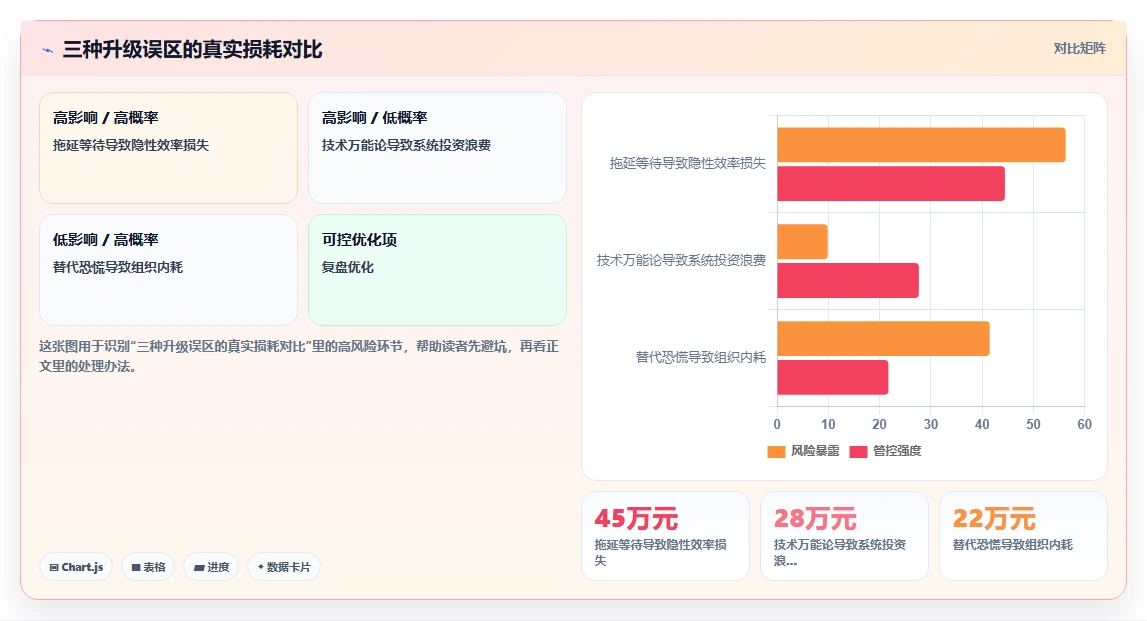Click orange bar for 替代恐慌导致组织内耗
The height and width of the screenshot is (621, 1147).
pyautogui.click(x=884, y=339)
